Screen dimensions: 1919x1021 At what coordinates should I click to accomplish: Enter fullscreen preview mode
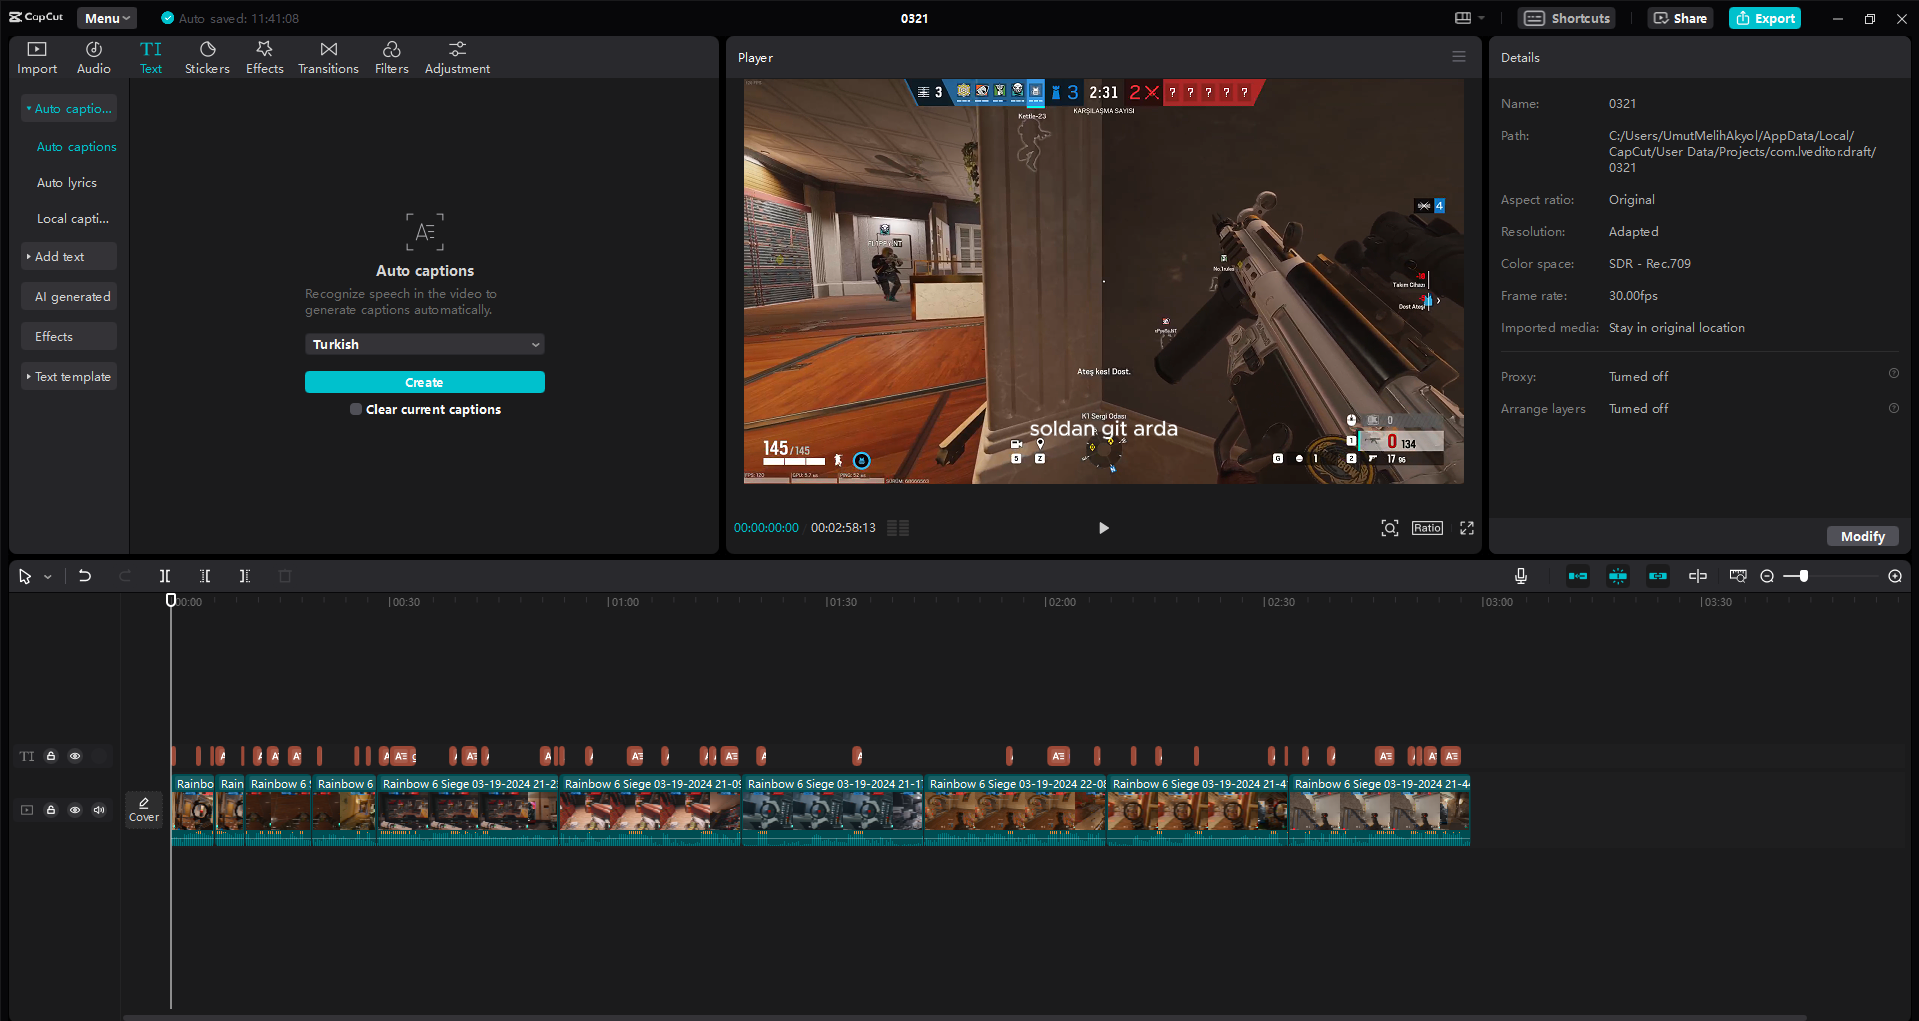coord(1467,528)
